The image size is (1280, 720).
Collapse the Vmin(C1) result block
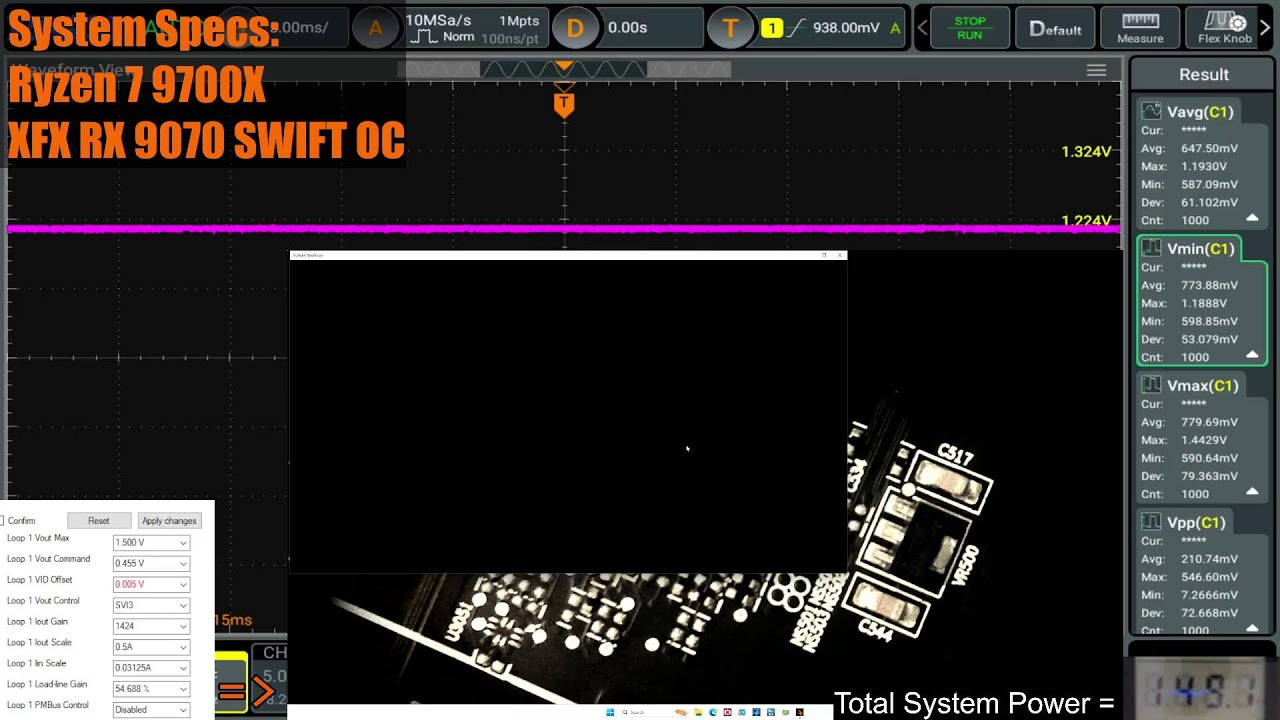click(1252, 355)
